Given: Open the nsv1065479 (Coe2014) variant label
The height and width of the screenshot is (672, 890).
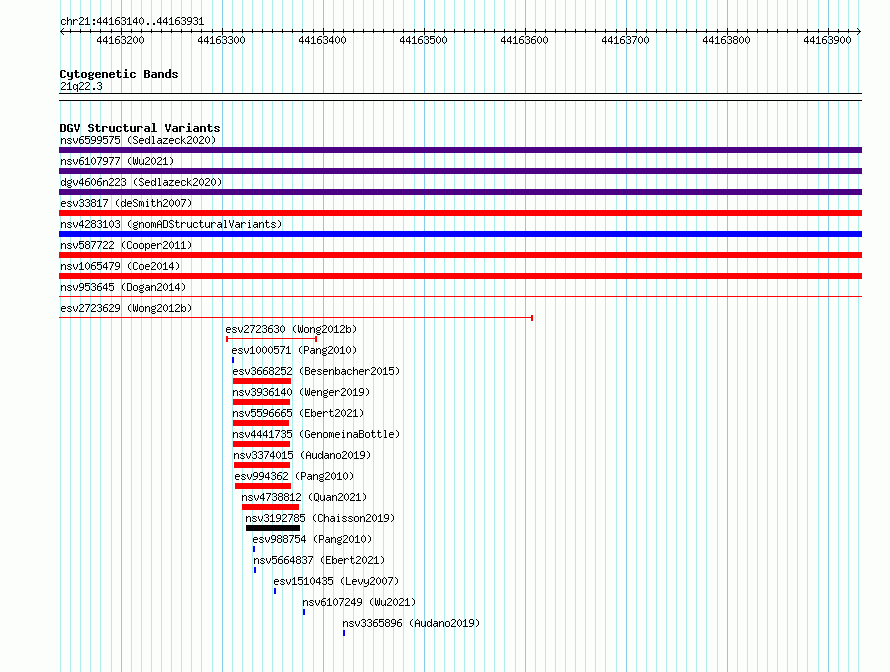Looking at the screenshot, I should (120, 266).
